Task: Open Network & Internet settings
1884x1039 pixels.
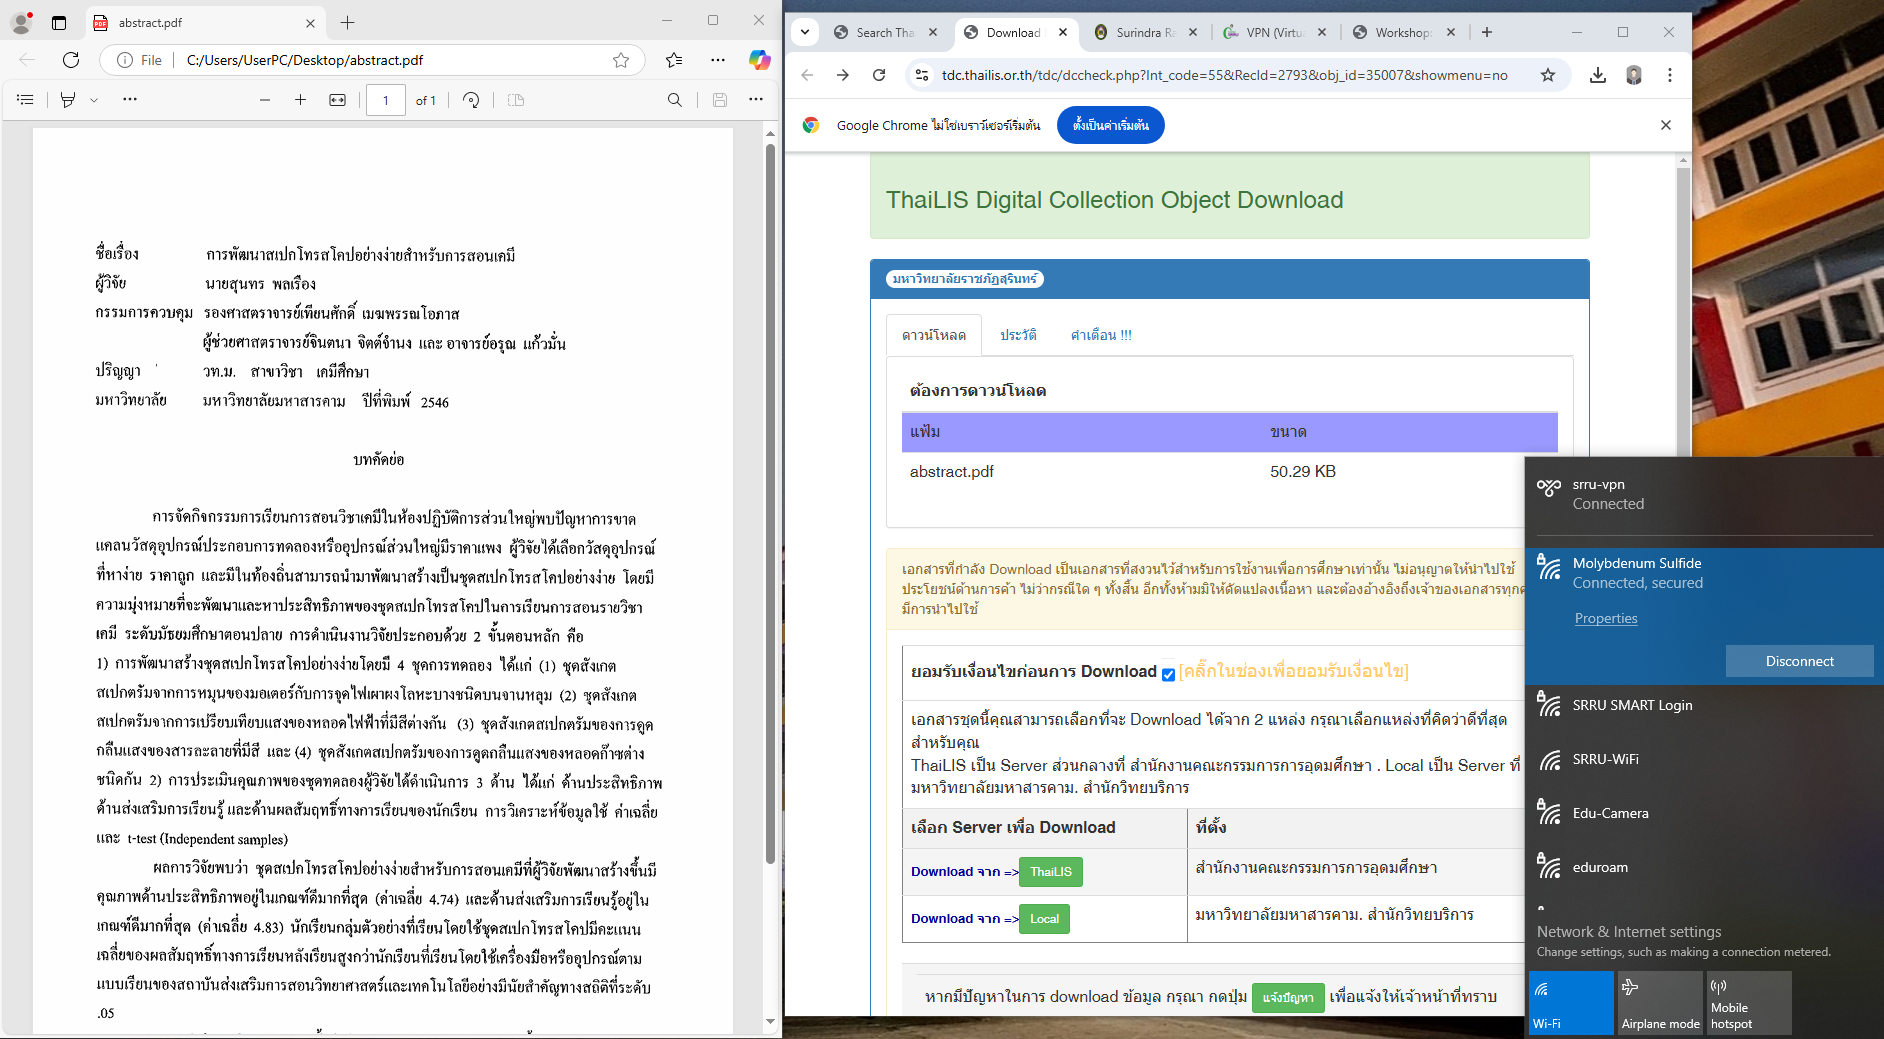Action: [x=1629, y=932]
